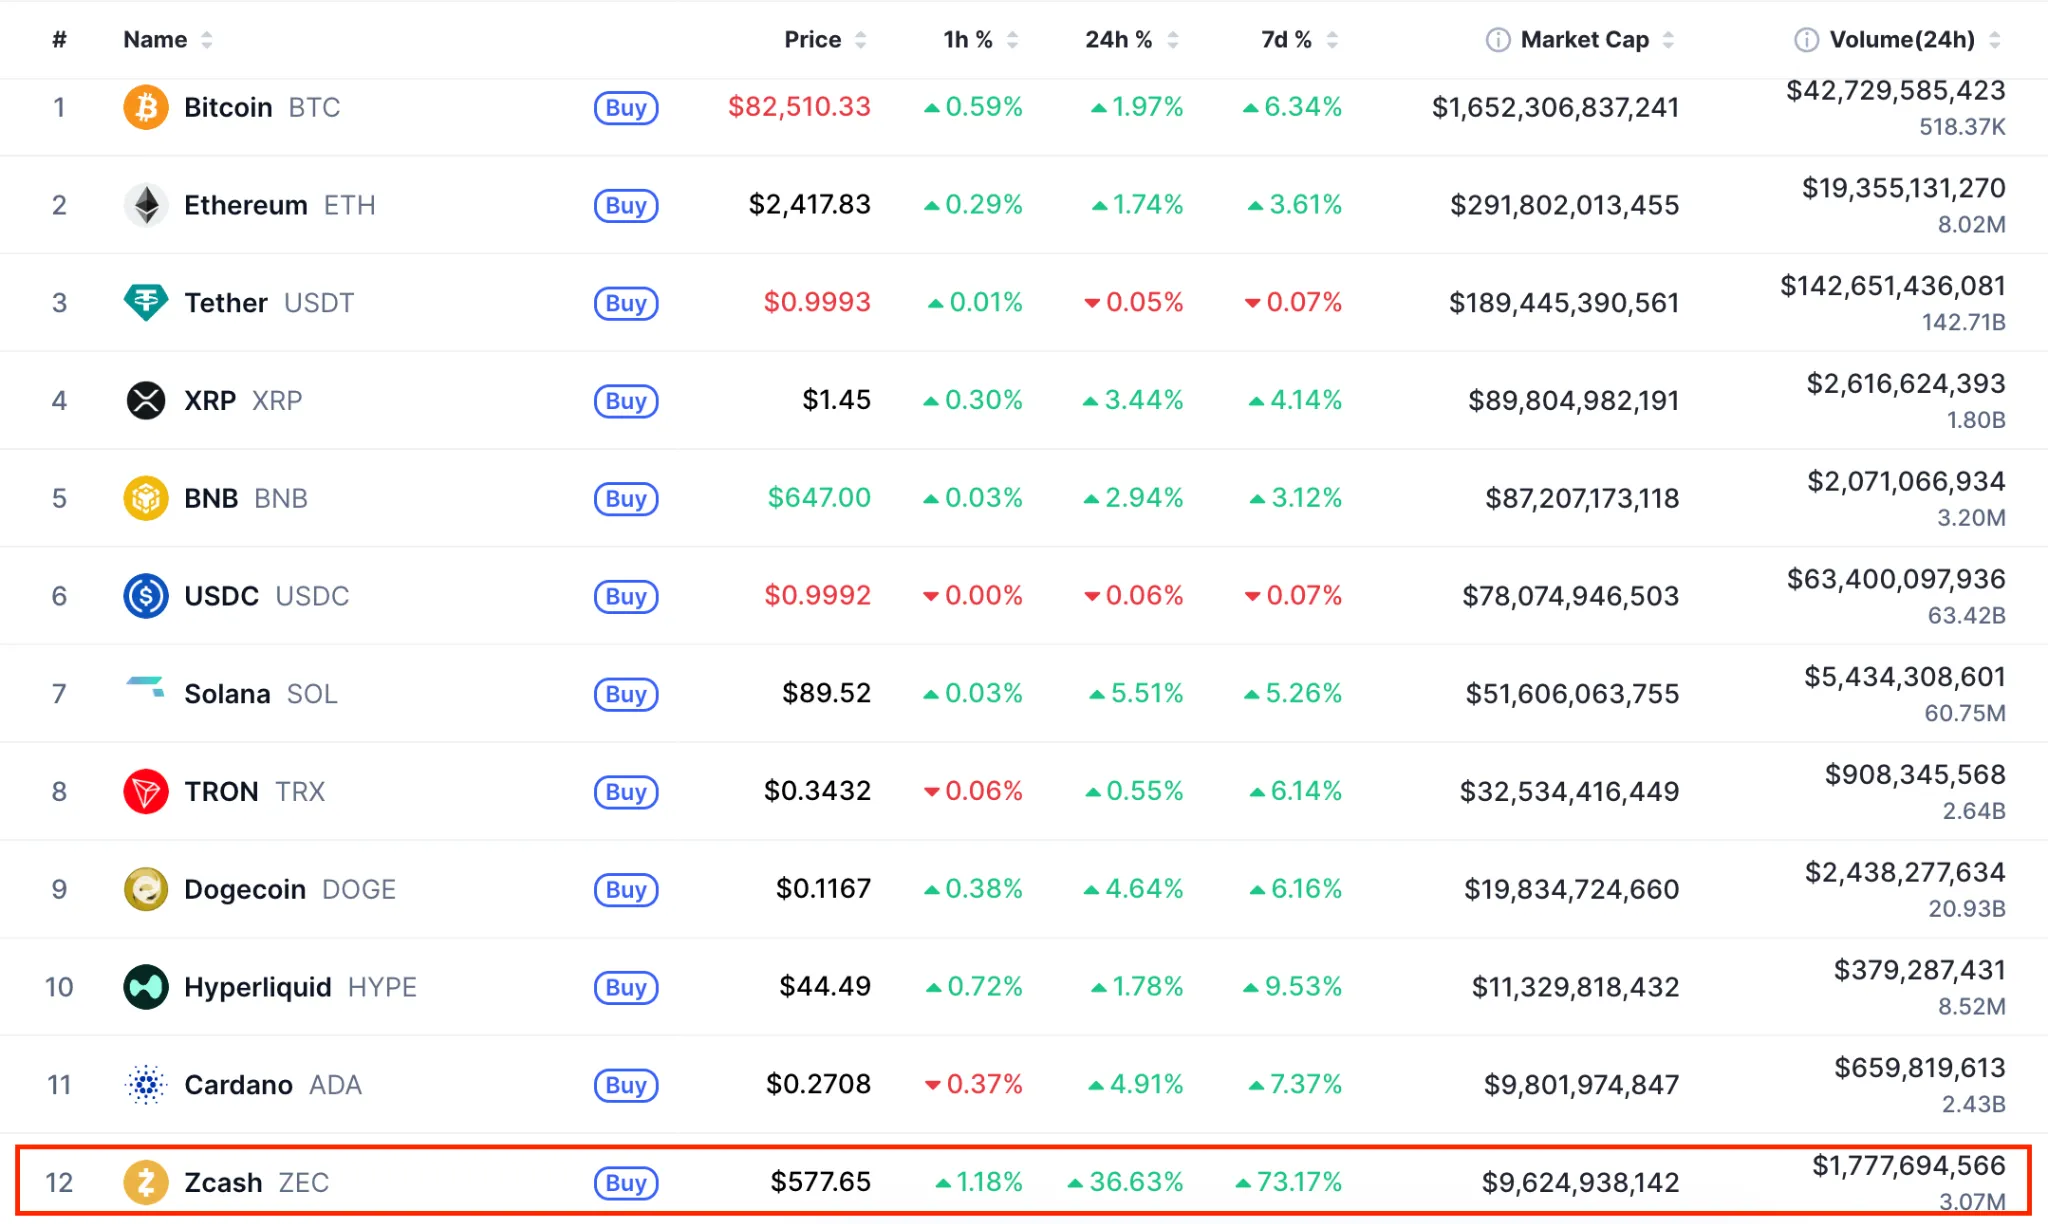This screenshot has width=2048, height=1224.
Task: Open the XRP name link
Action: tap(210, 401)
